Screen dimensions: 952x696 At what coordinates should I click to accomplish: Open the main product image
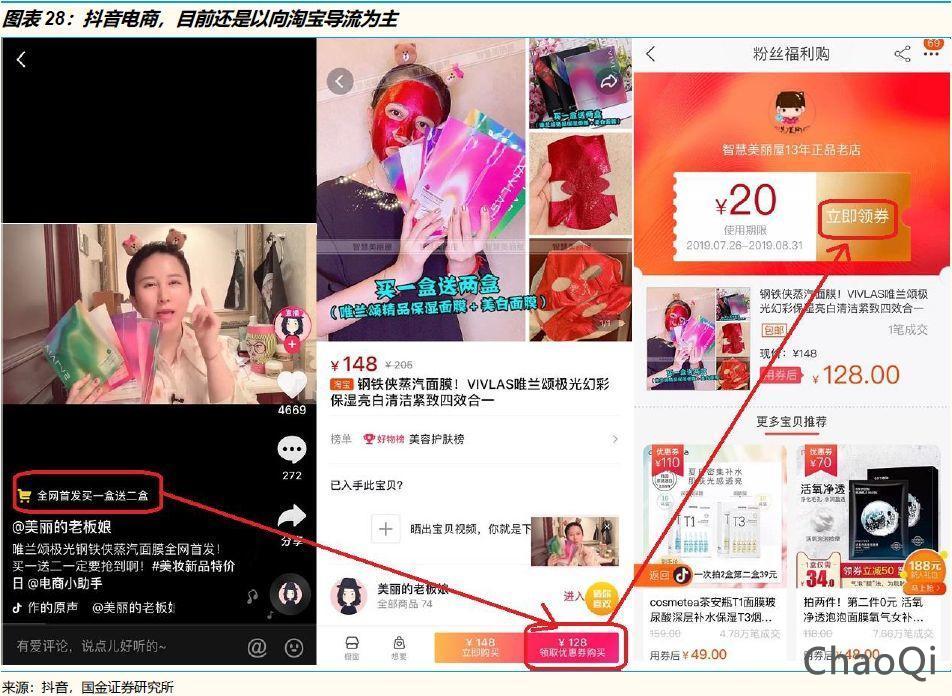(421, 189)
